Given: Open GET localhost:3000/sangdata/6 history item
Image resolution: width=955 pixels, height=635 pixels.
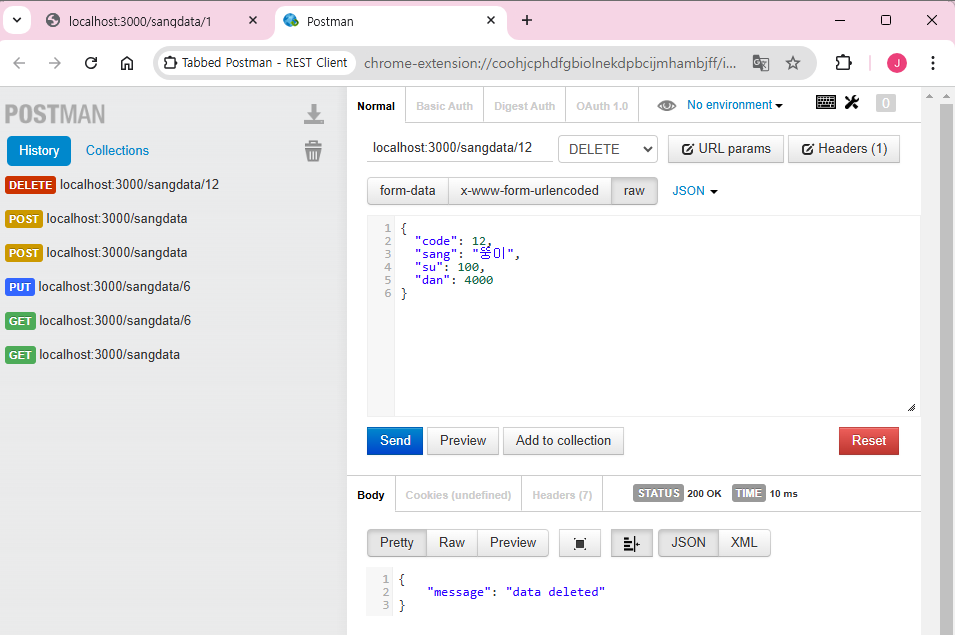Looking at the screenshot, I should 98,321.
